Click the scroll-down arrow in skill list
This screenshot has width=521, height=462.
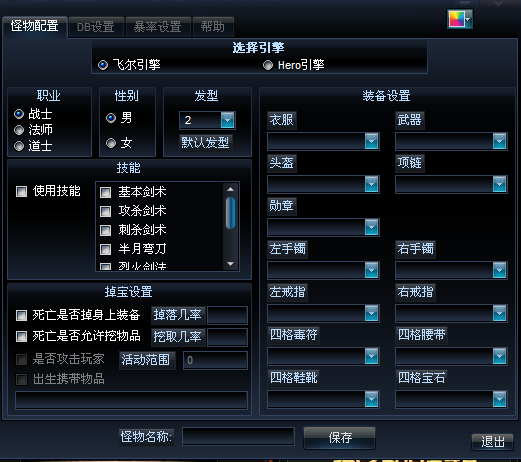(230, 264)
